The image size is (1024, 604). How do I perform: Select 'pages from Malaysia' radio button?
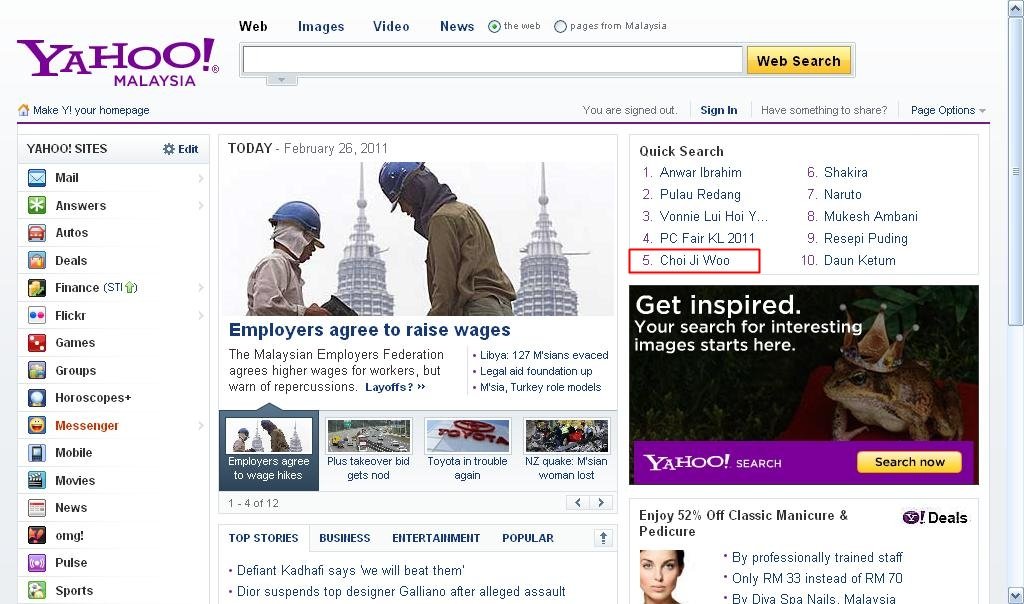coord(560,27)
